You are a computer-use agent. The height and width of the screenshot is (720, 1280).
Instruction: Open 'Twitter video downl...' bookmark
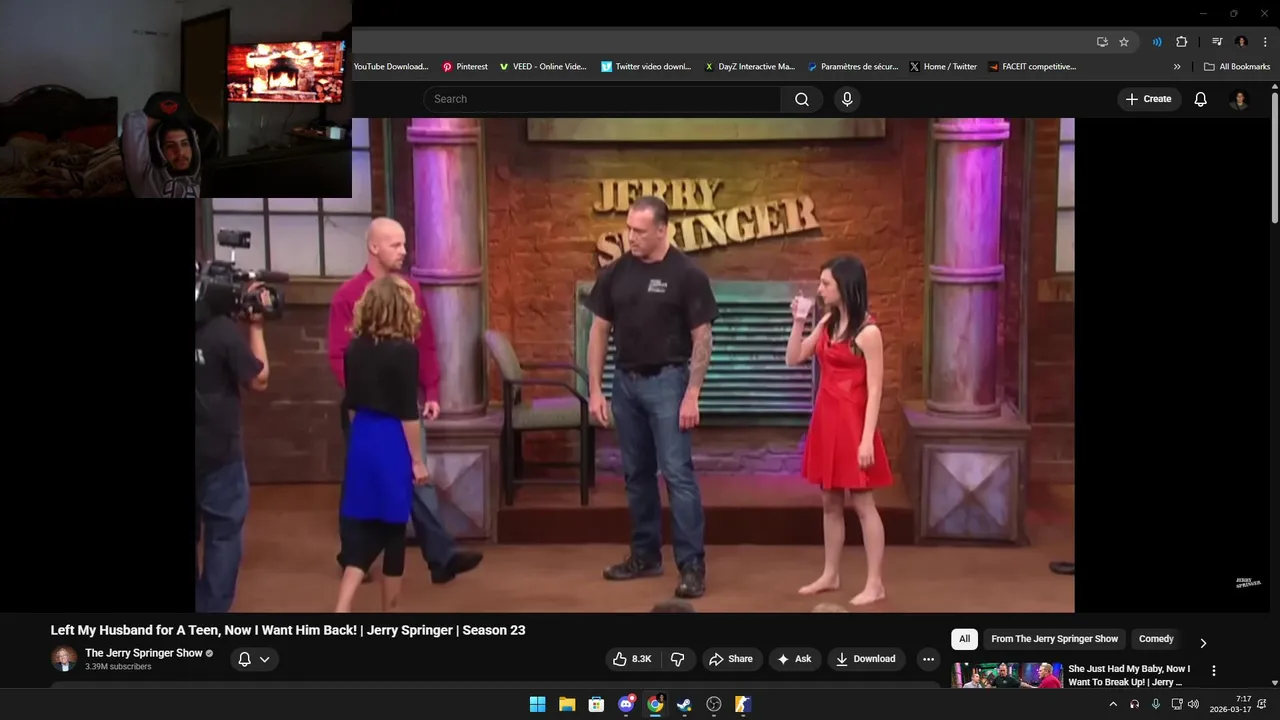point(646,67)
